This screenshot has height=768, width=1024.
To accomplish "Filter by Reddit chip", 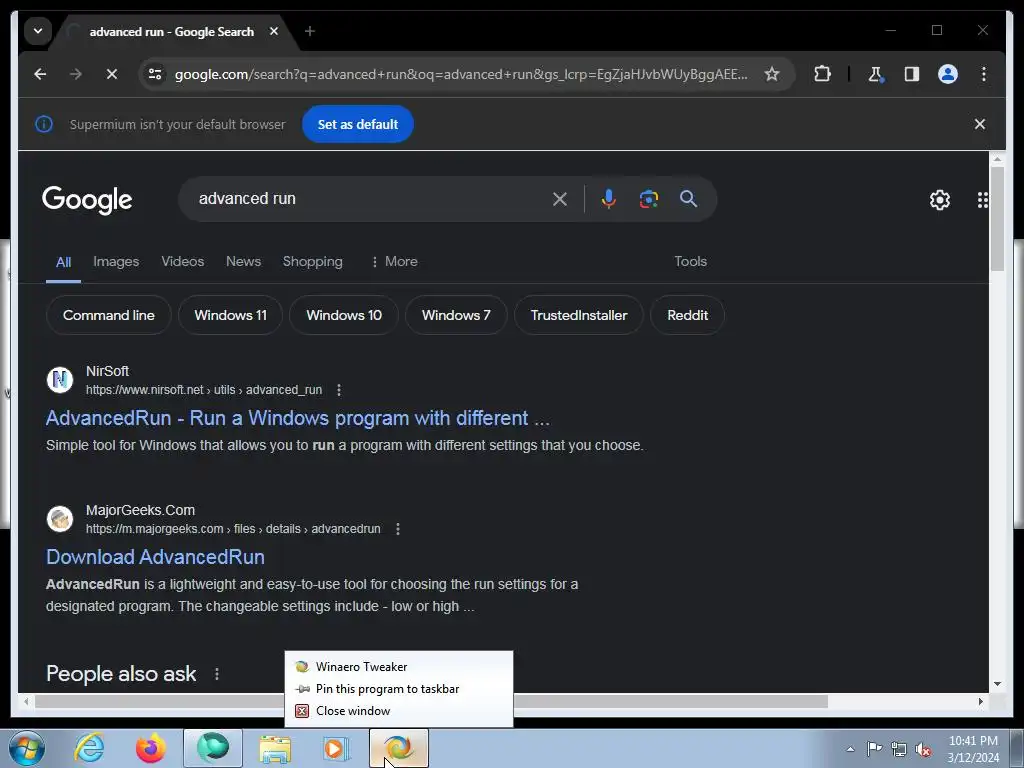I will click(x=688, y=315).
